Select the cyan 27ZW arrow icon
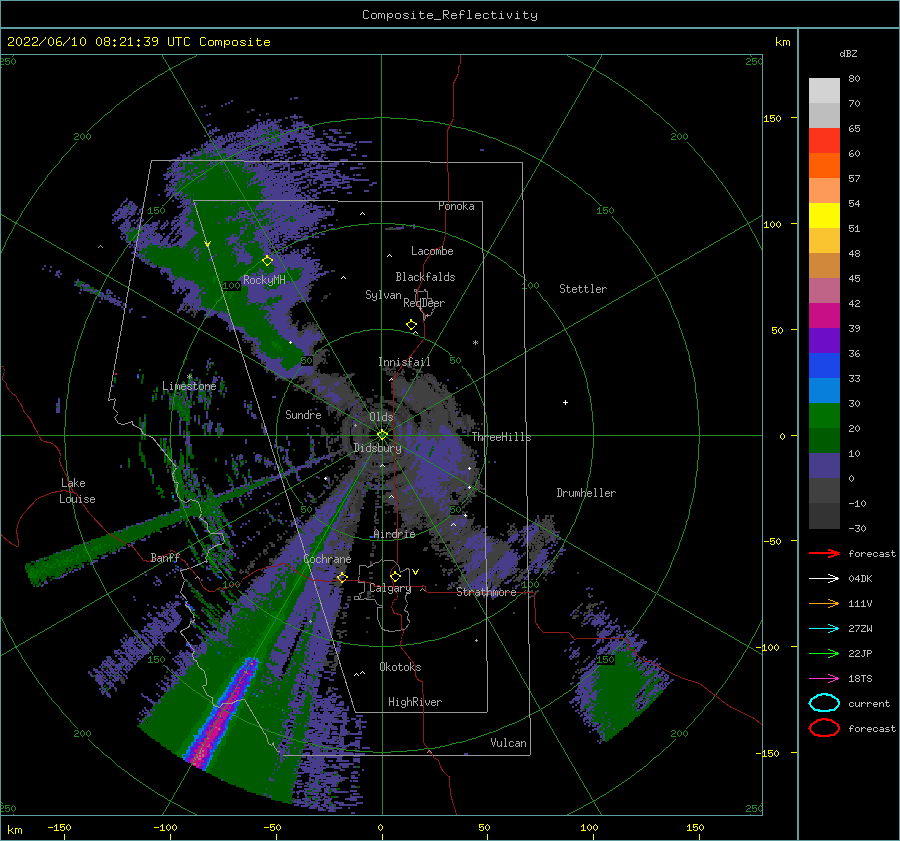 point(824,629)
